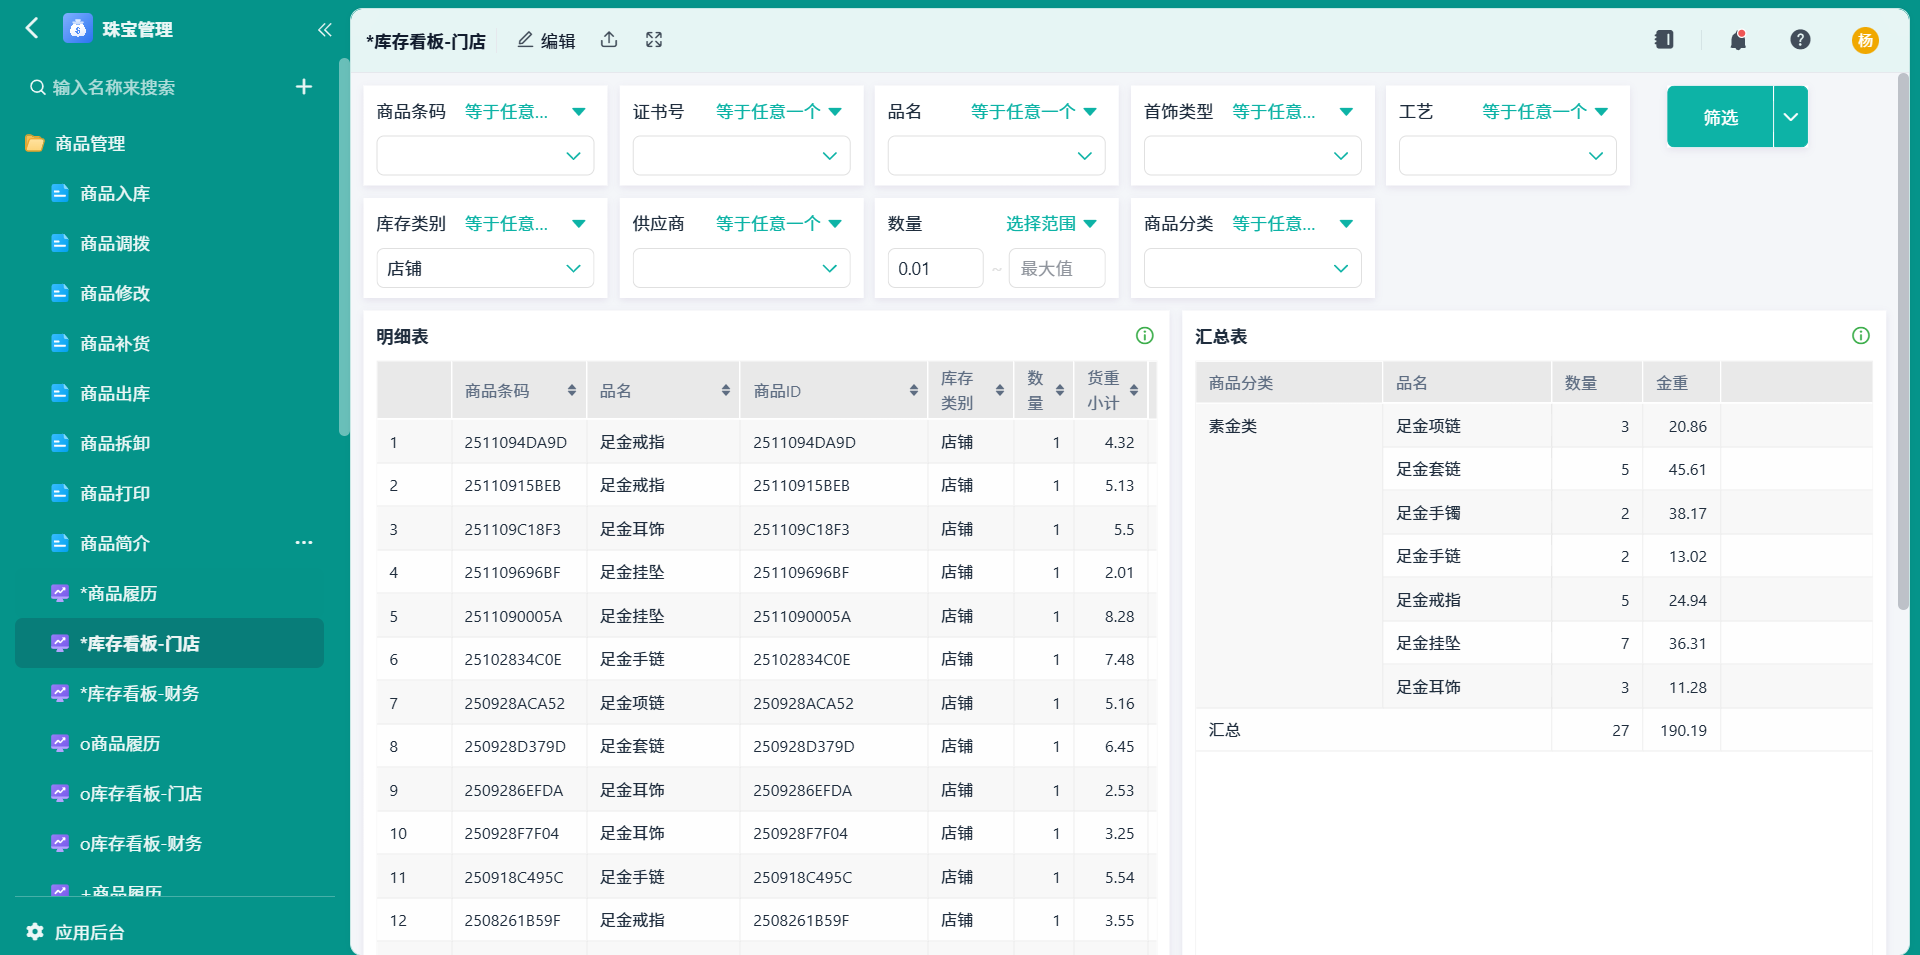Screen dimensions: 1920x955
Task: Open the 首饰类型 condition dropdown
Action: click(1292, 112)
